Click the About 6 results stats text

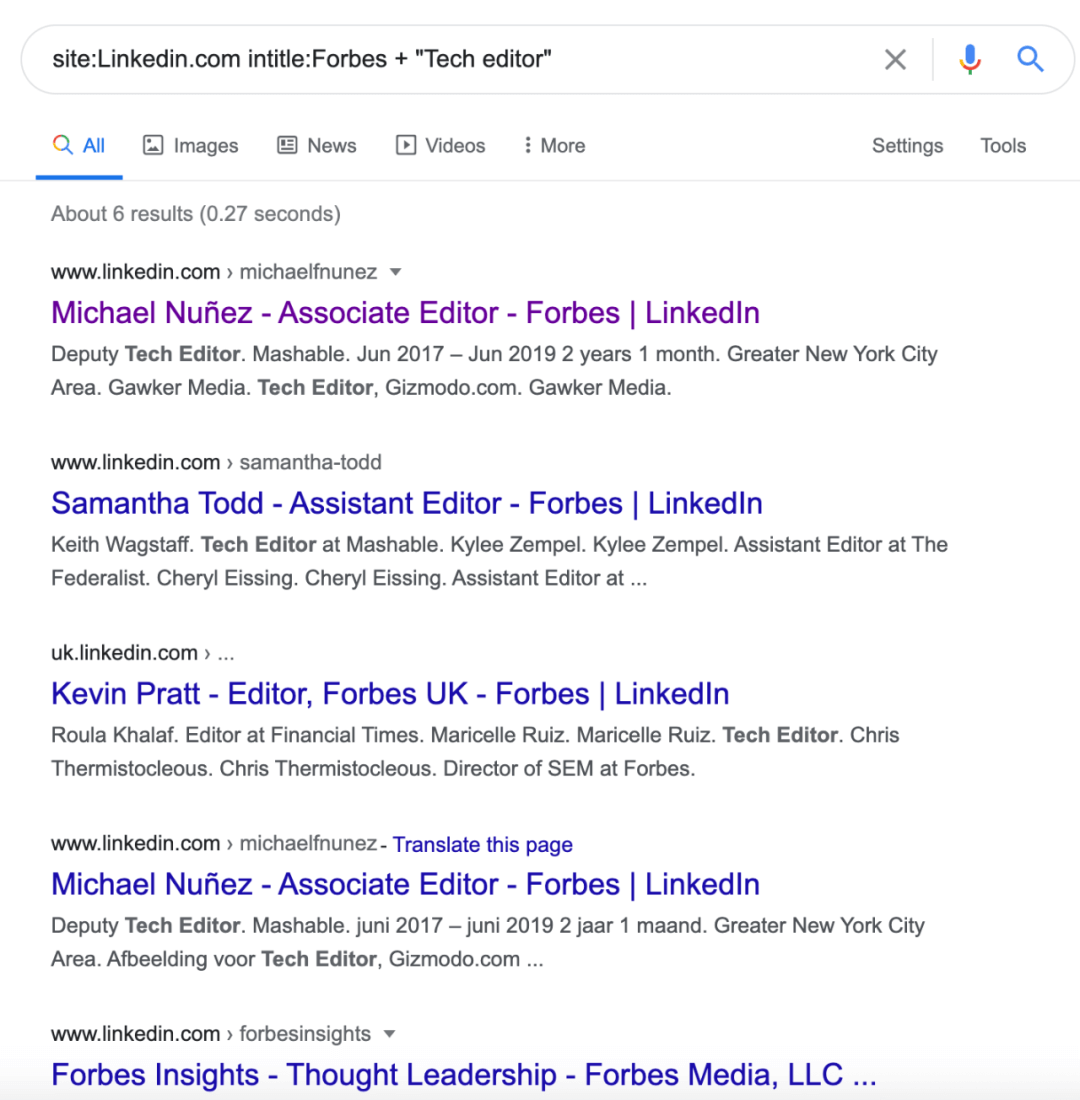pos(196,214)
